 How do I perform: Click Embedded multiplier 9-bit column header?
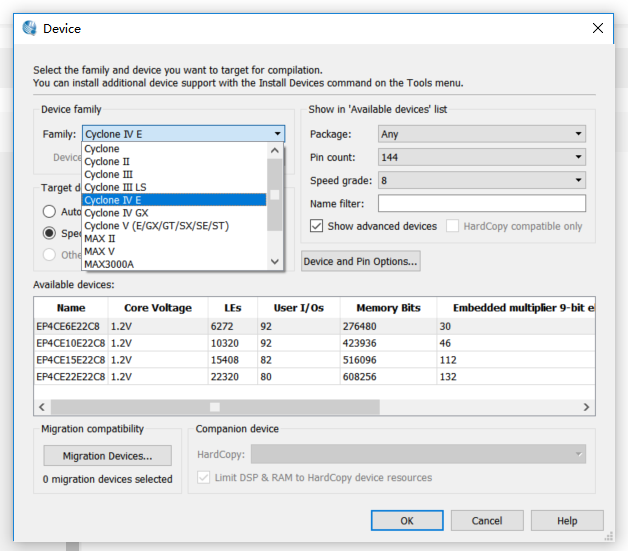coord(516,308)
